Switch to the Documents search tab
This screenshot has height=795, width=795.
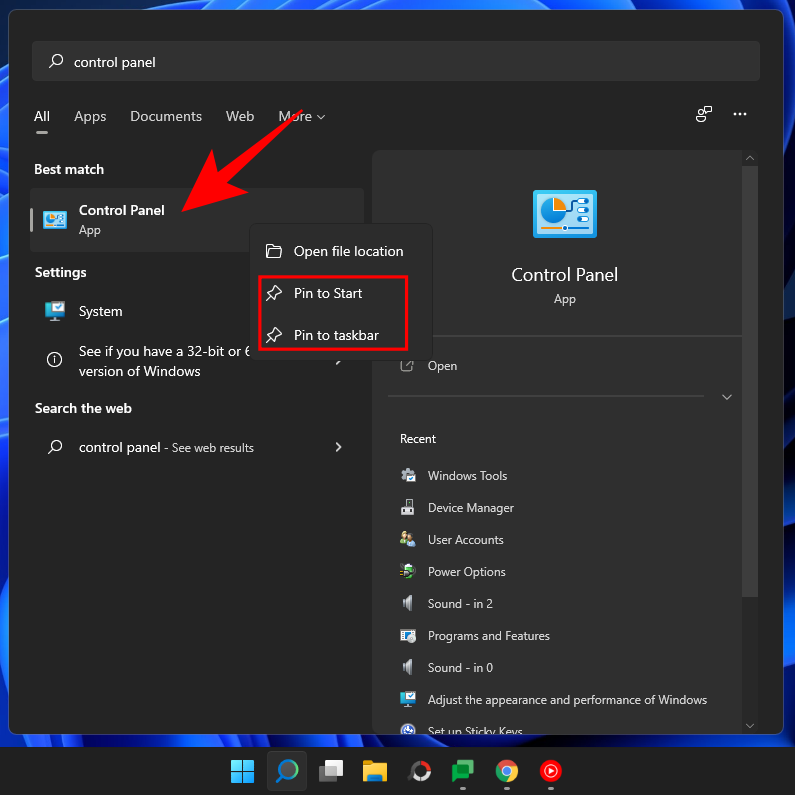pos(166,117)
